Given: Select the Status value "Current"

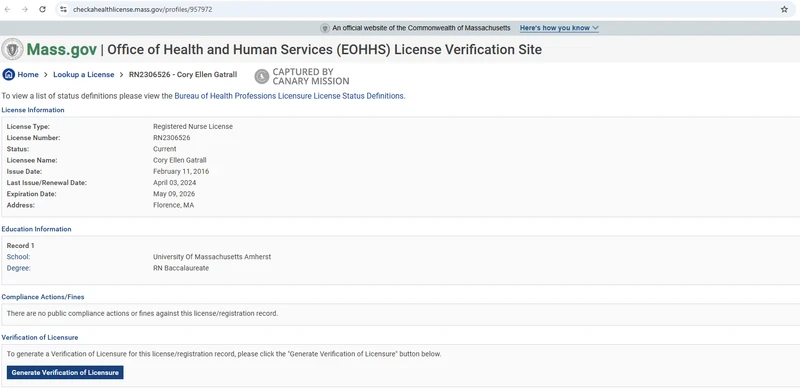Looking at the screenshot, I should pos(165,149).
